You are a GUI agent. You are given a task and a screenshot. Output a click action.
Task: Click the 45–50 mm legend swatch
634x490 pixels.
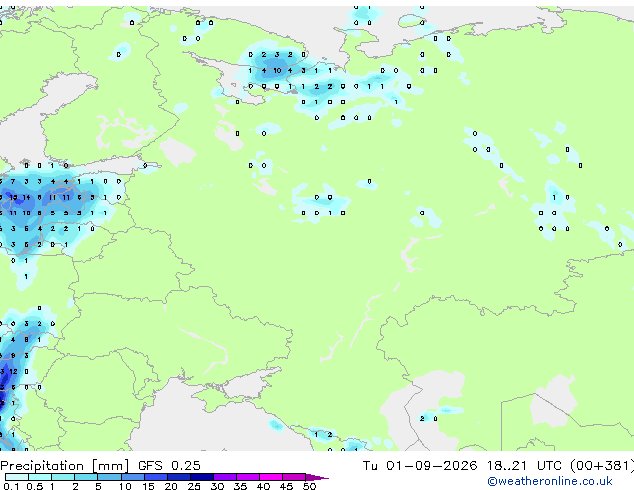(x=294, y=477)
